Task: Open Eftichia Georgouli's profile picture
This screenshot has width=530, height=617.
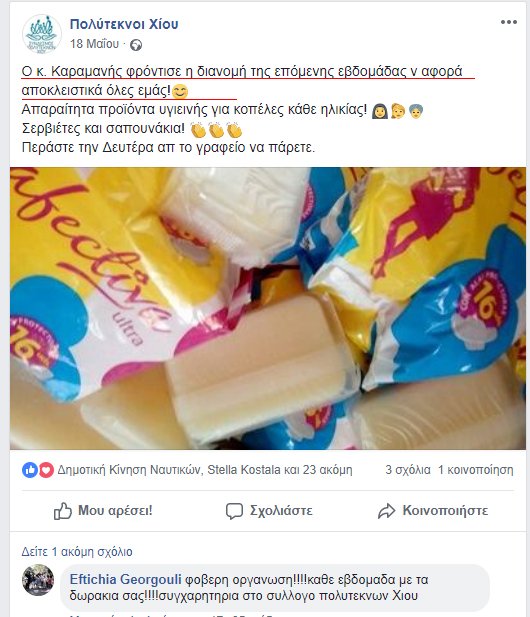Action: click(38, 580)
